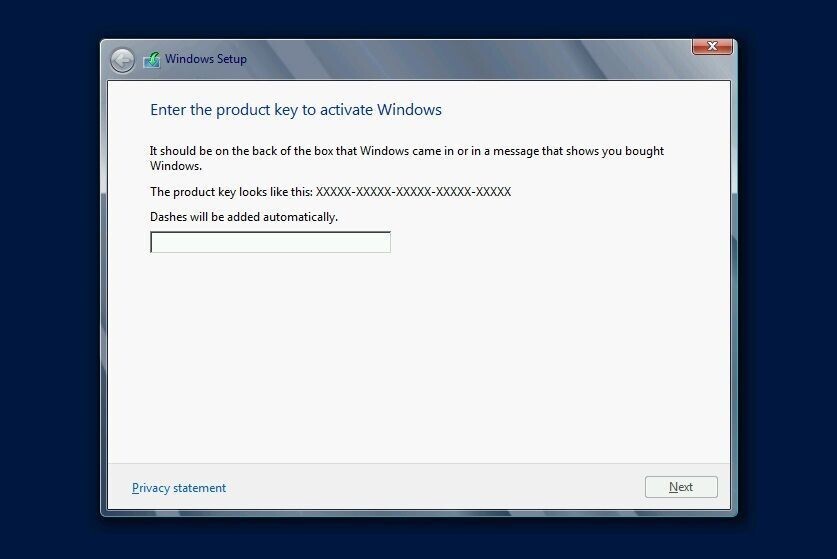Open the Privacy statement link

tap(179, 488)
